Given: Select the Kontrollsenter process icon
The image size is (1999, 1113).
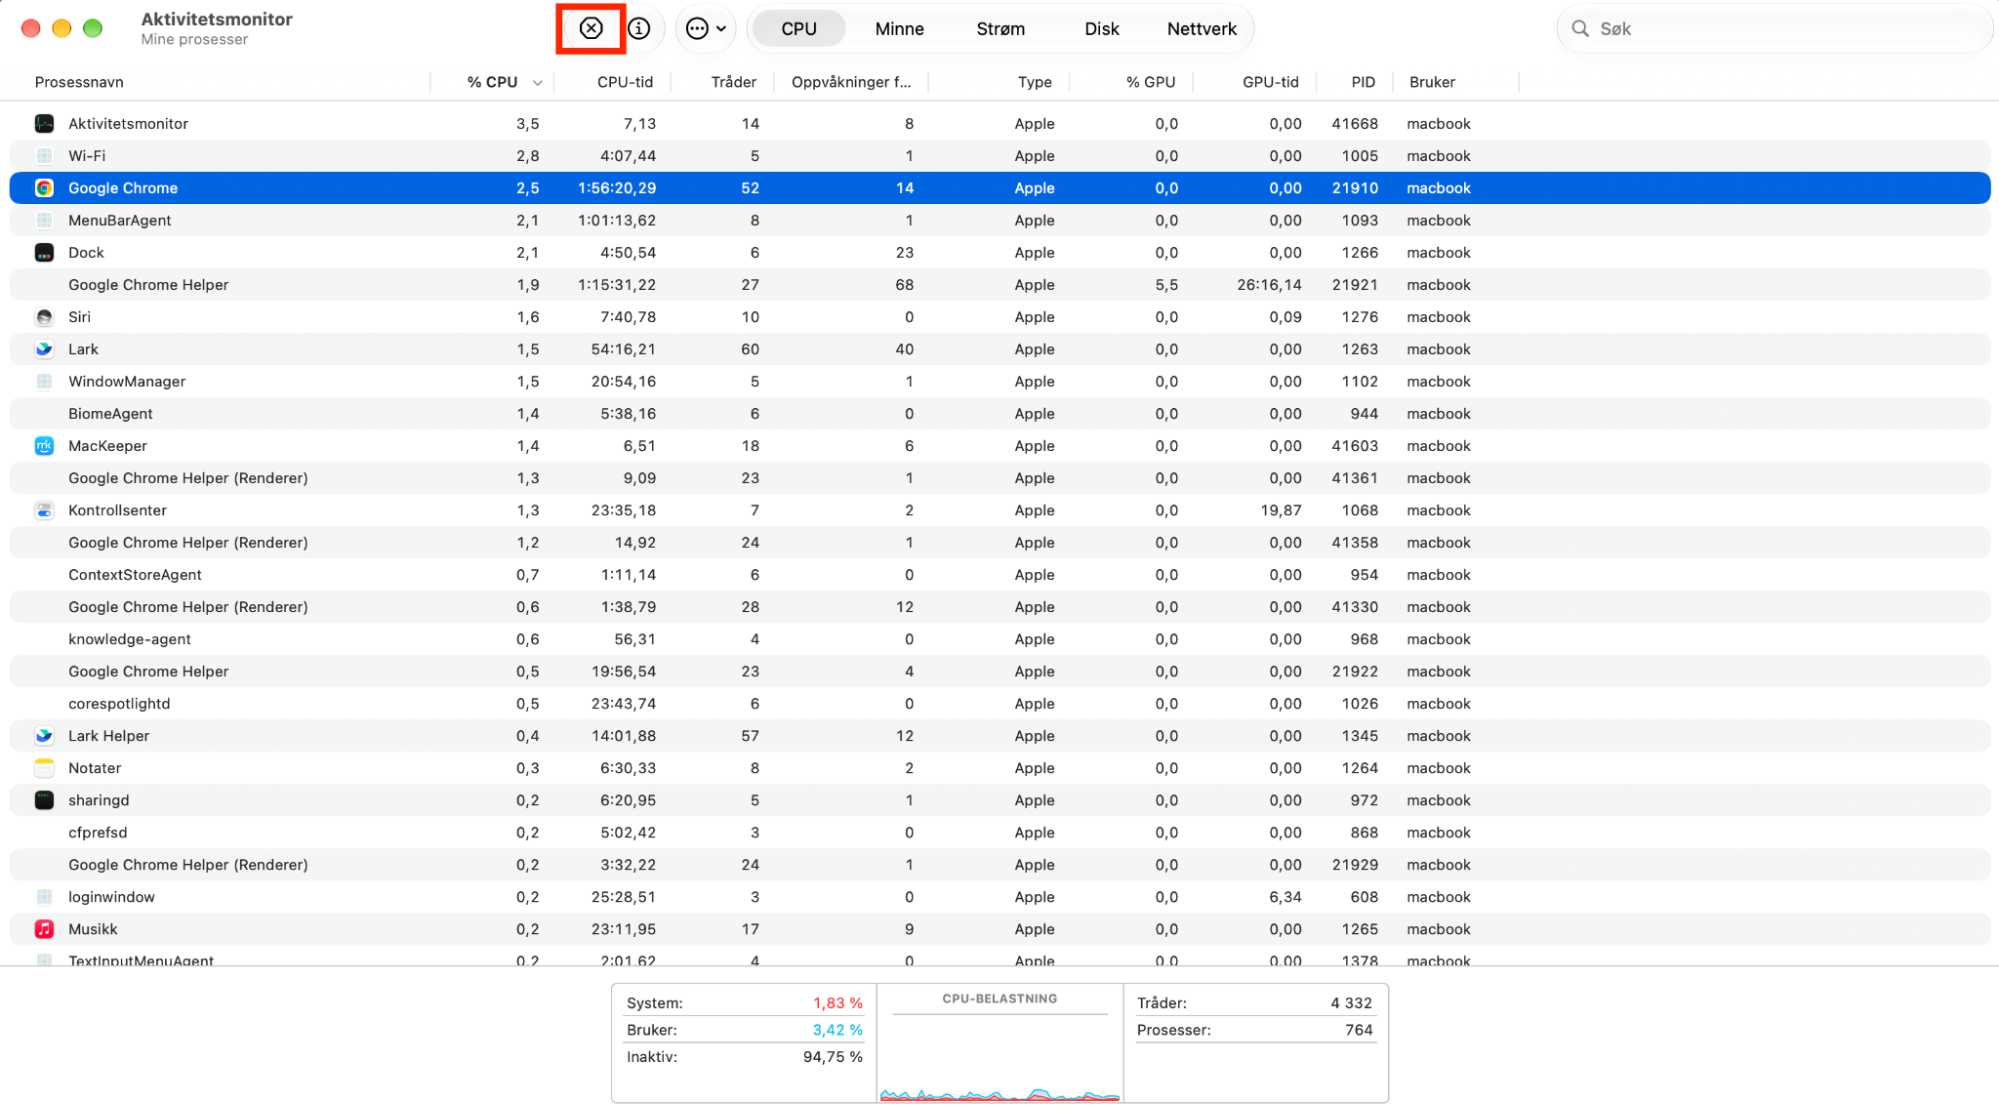Looking at the screenshot, I should click(x=44, y=509).
